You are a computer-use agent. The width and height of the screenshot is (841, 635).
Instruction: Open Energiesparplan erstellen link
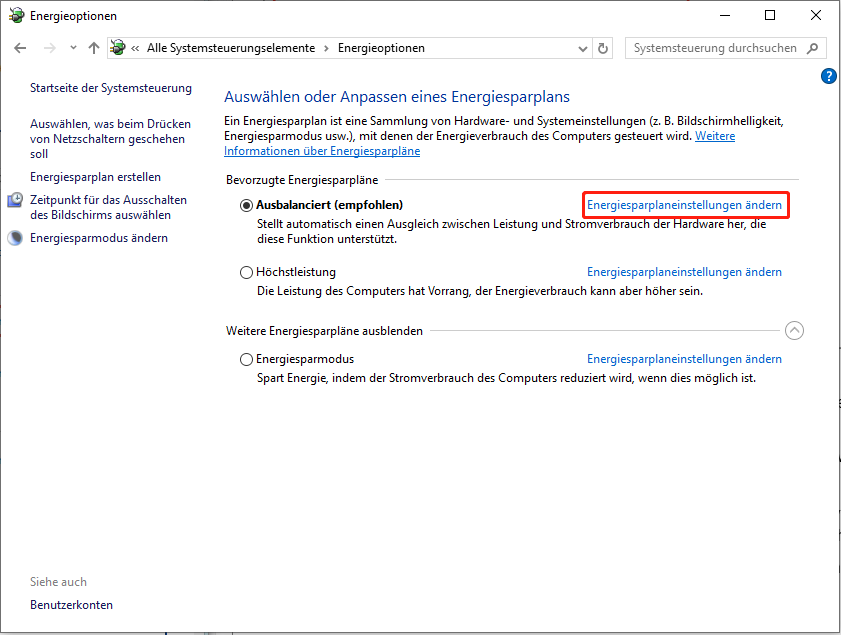click(95, 177)
